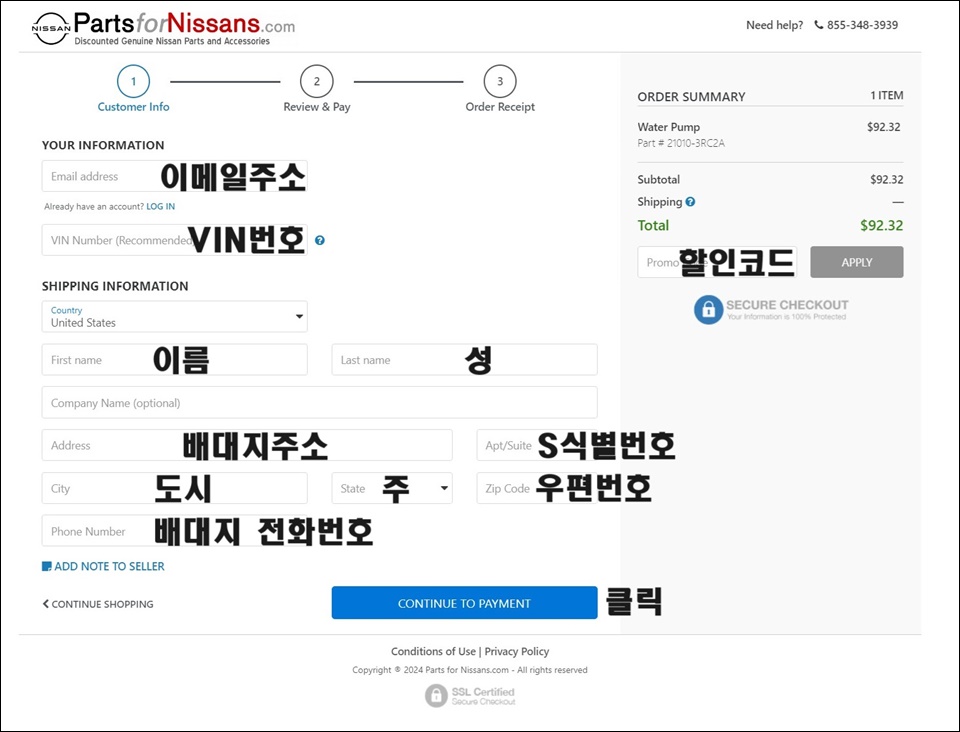Open the Country dropdown showing United States
This screenshot has width=960, height=732.
click(174, 316)
